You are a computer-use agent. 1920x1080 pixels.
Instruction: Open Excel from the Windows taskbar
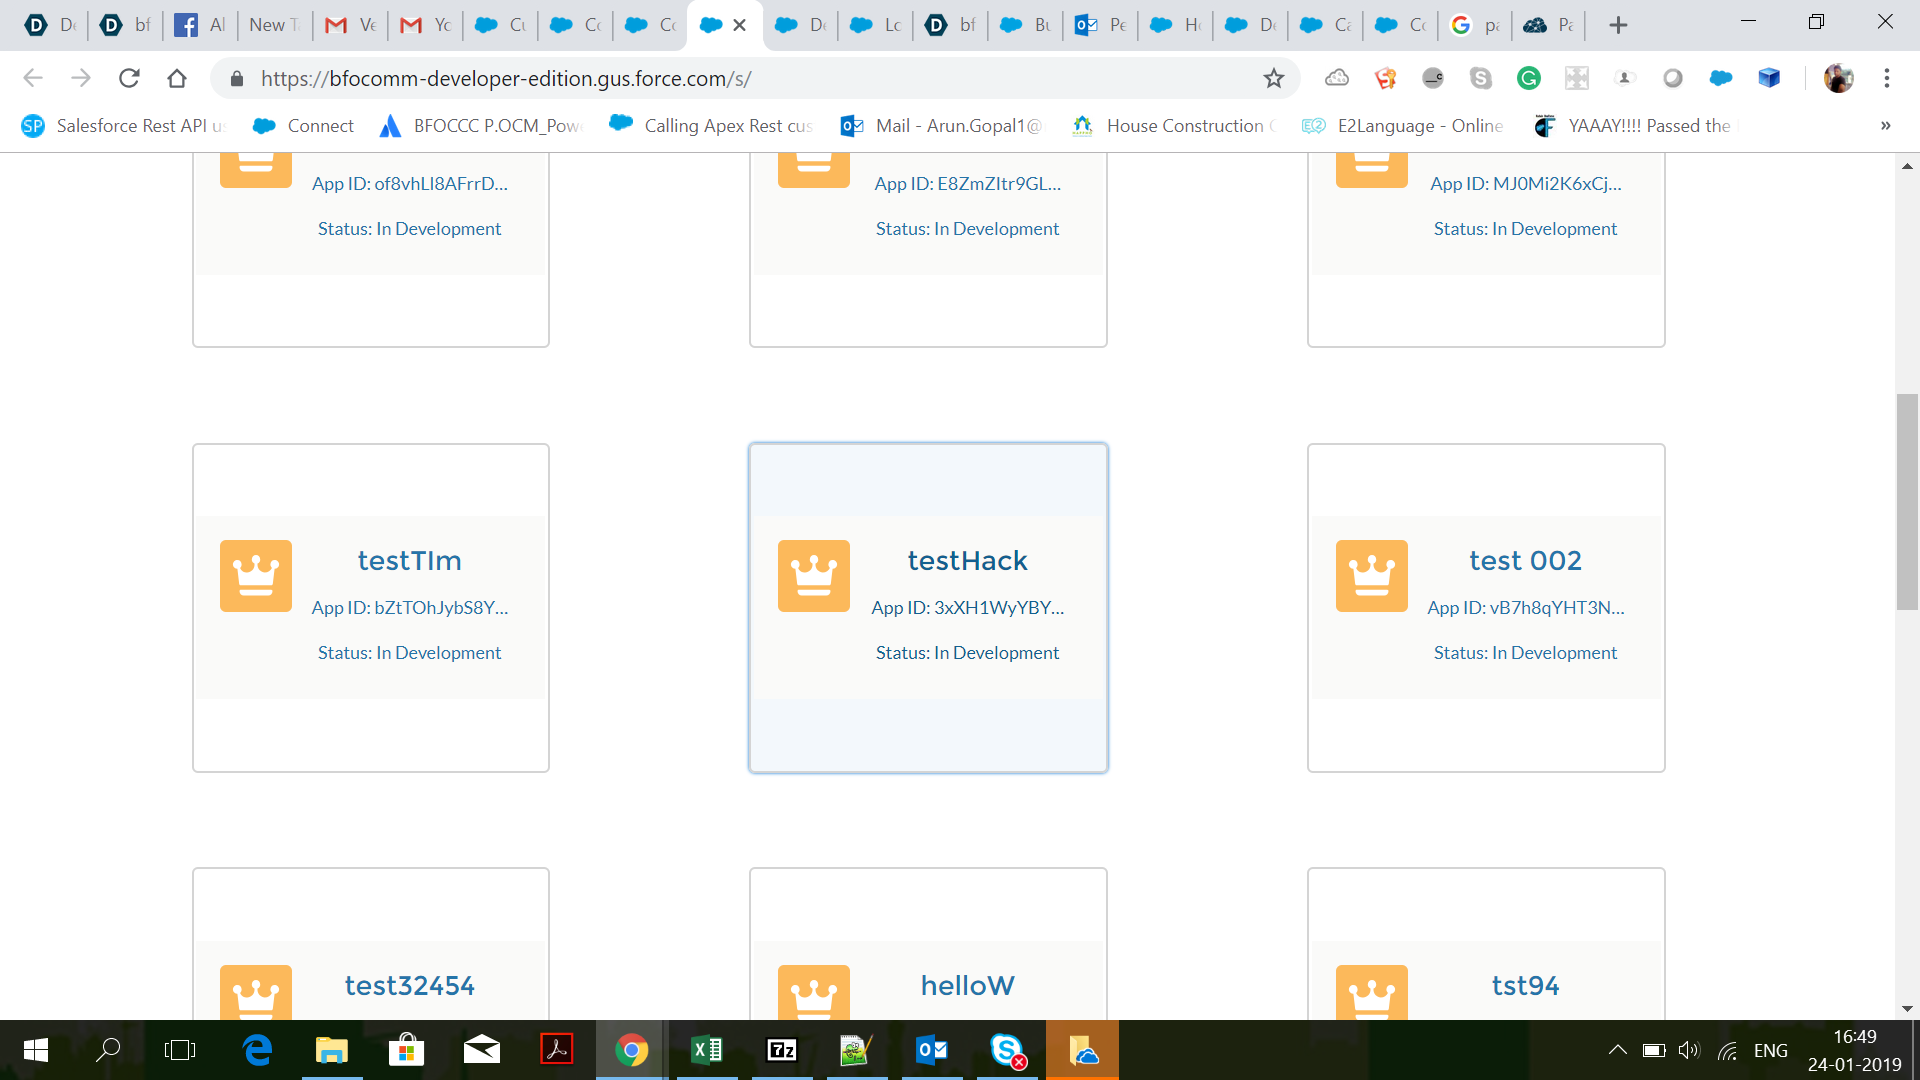(x=707, y=1050)
